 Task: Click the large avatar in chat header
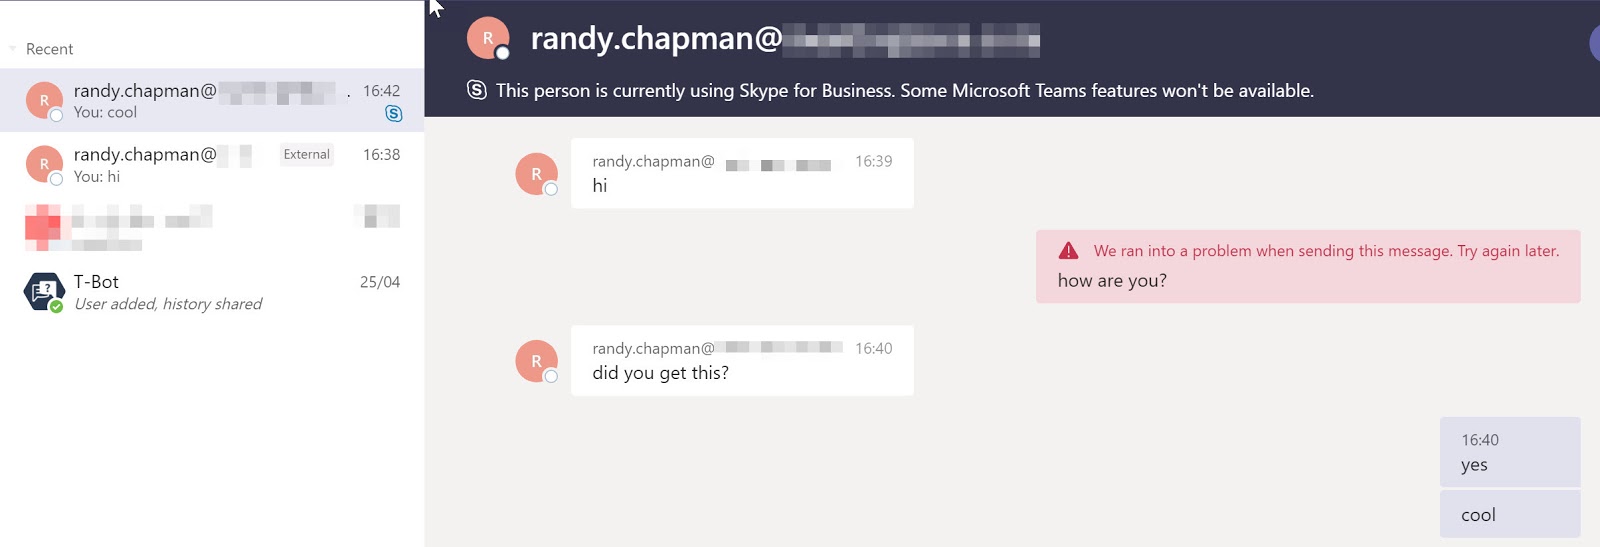coord(488,39)
